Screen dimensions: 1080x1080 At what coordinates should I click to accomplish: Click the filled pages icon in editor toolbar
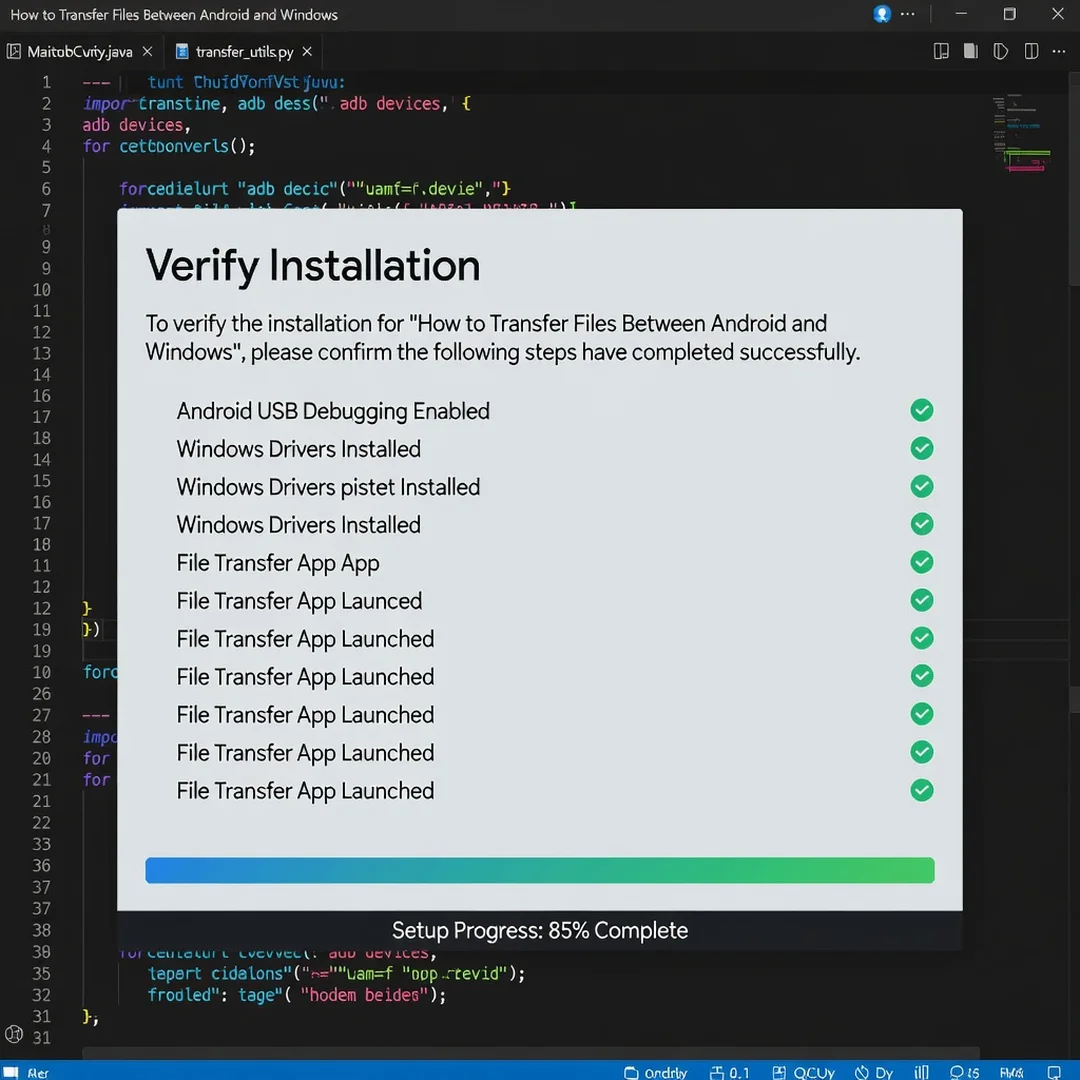(970, 51)
